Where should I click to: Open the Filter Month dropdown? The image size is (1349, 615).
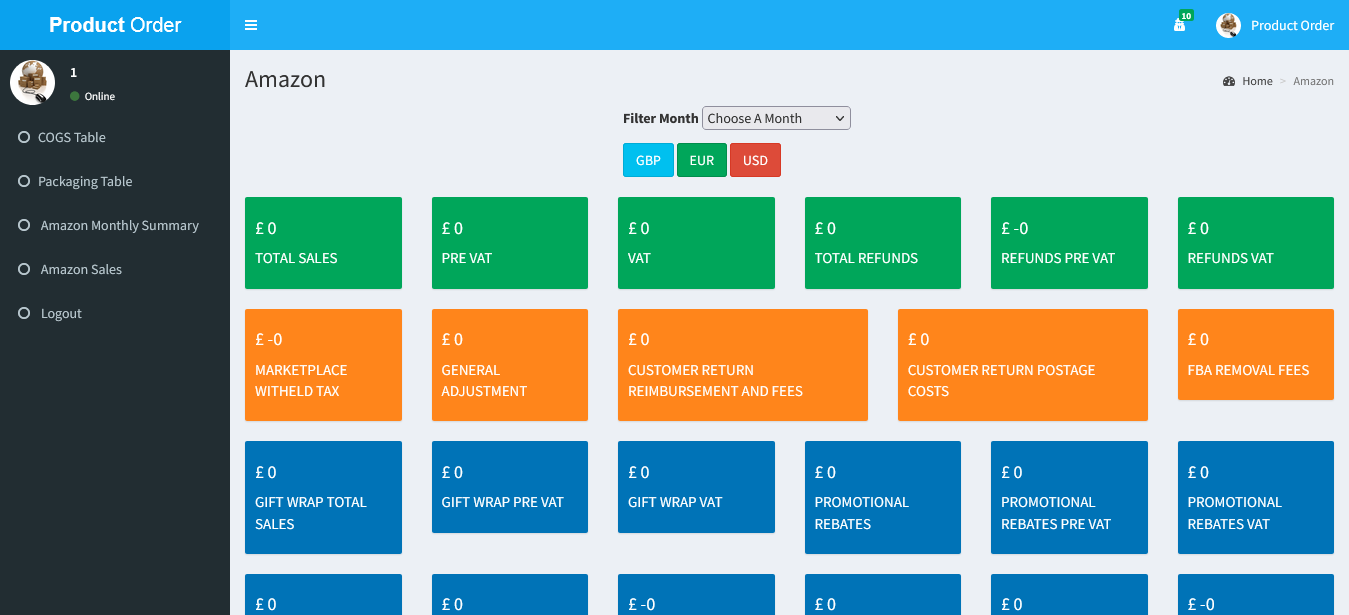(x=776, y=118)
